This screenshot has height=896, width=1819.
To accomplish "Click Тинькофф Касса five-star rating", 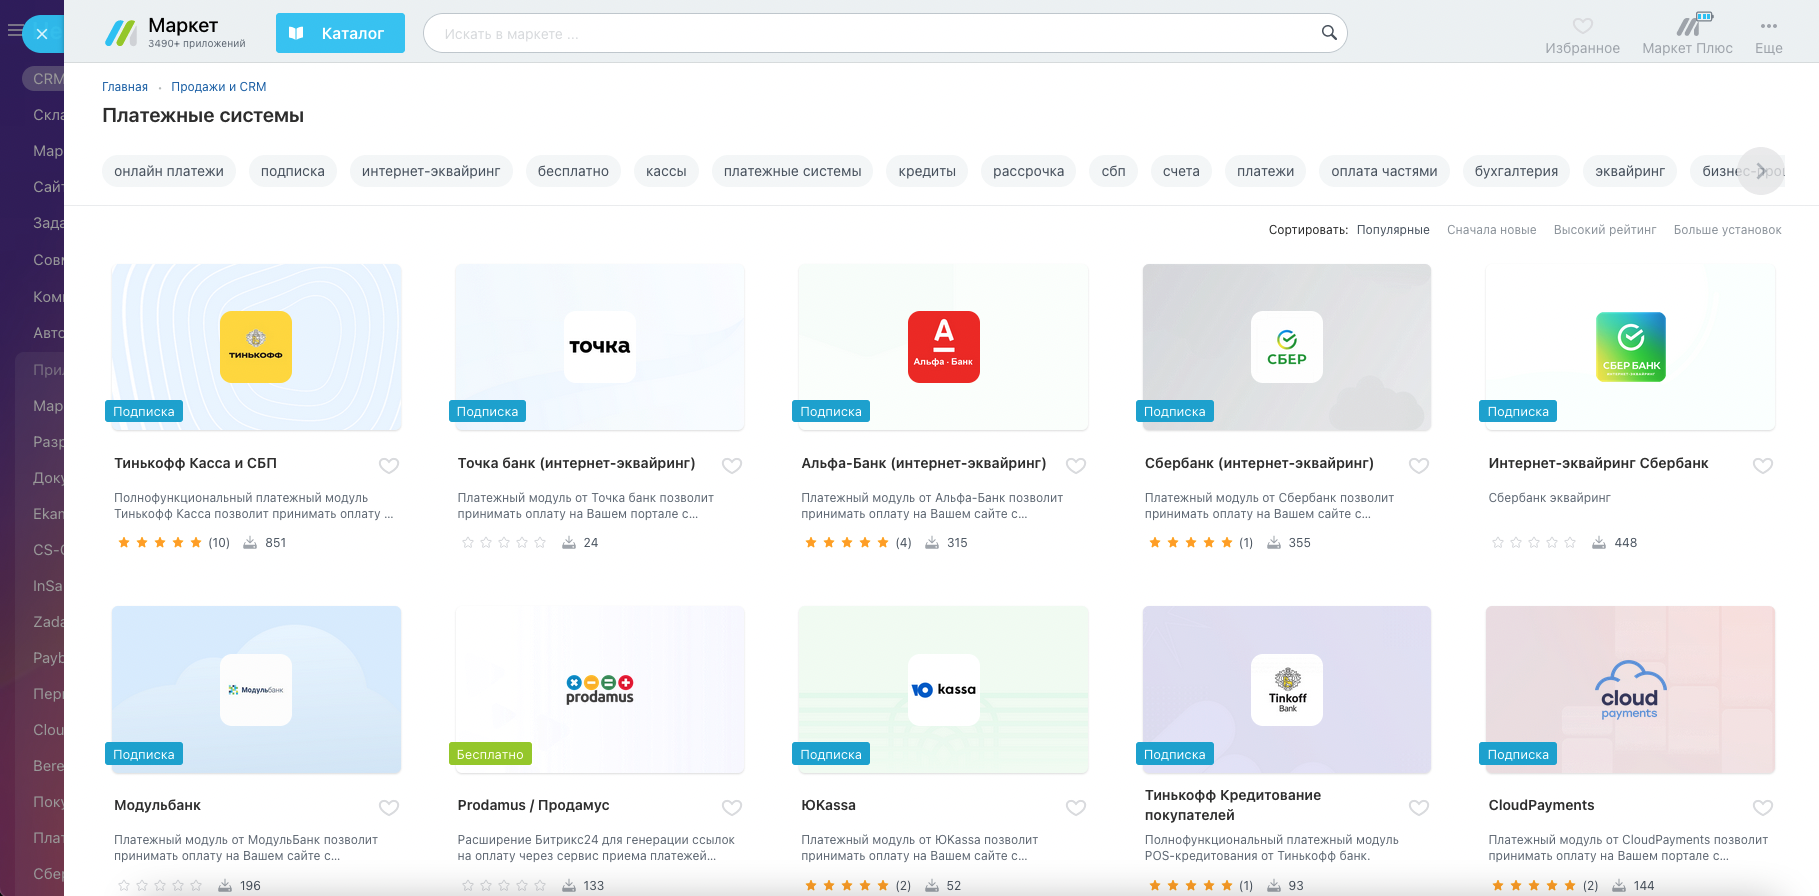I will (x=160, y=543).
